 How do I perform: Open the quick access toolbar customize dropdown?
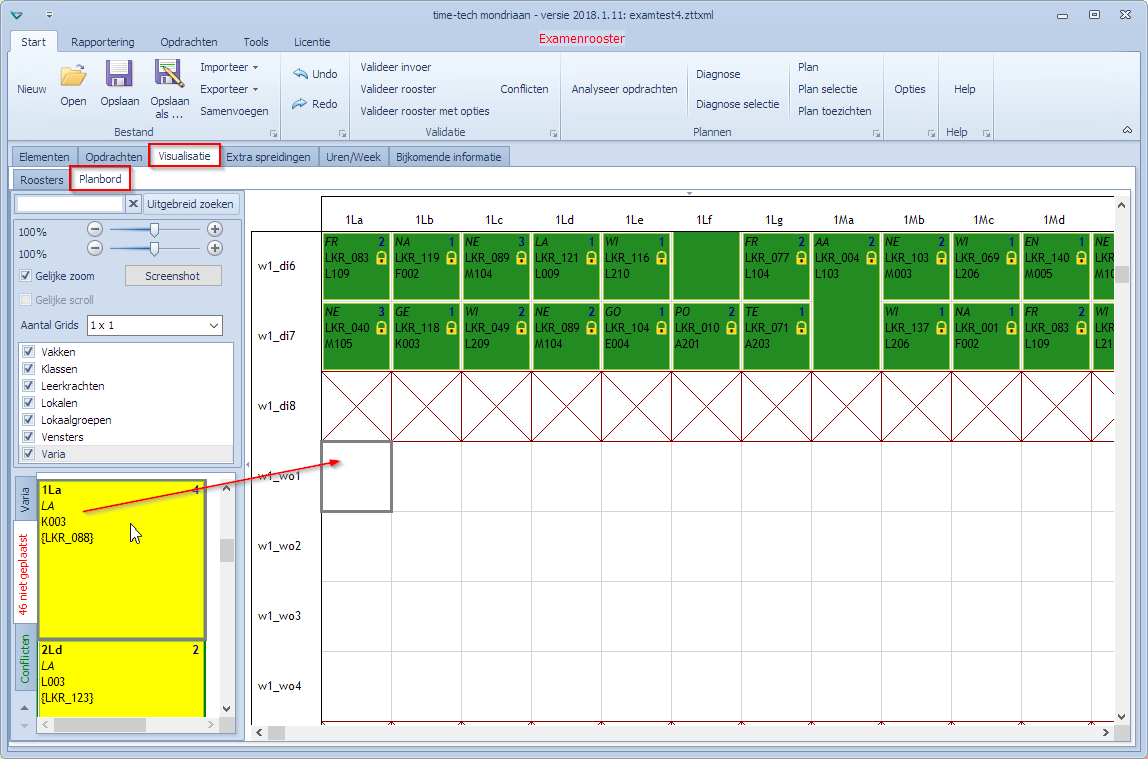(49, 15)
